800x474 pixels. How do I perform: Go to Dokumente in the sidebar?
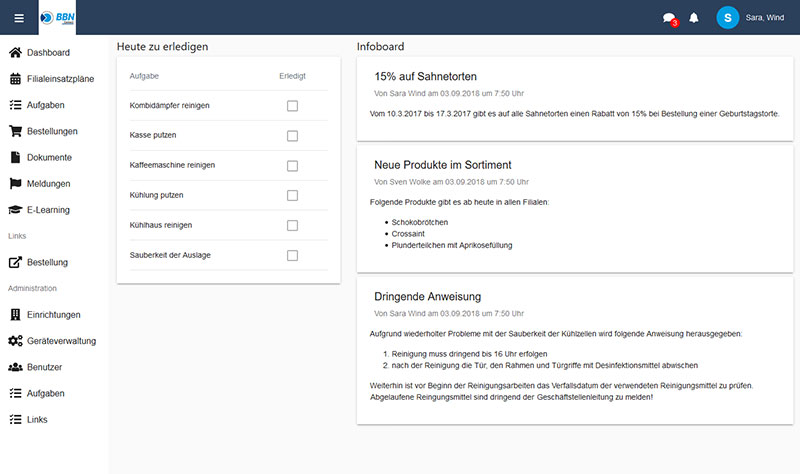49,157
